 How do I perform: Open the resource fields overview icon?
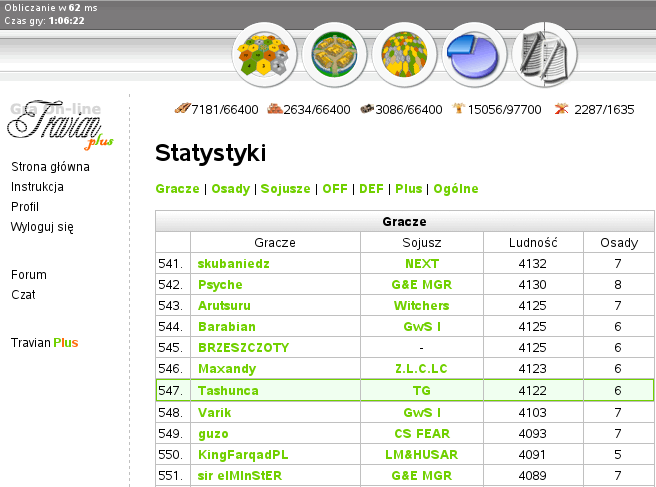264,55
